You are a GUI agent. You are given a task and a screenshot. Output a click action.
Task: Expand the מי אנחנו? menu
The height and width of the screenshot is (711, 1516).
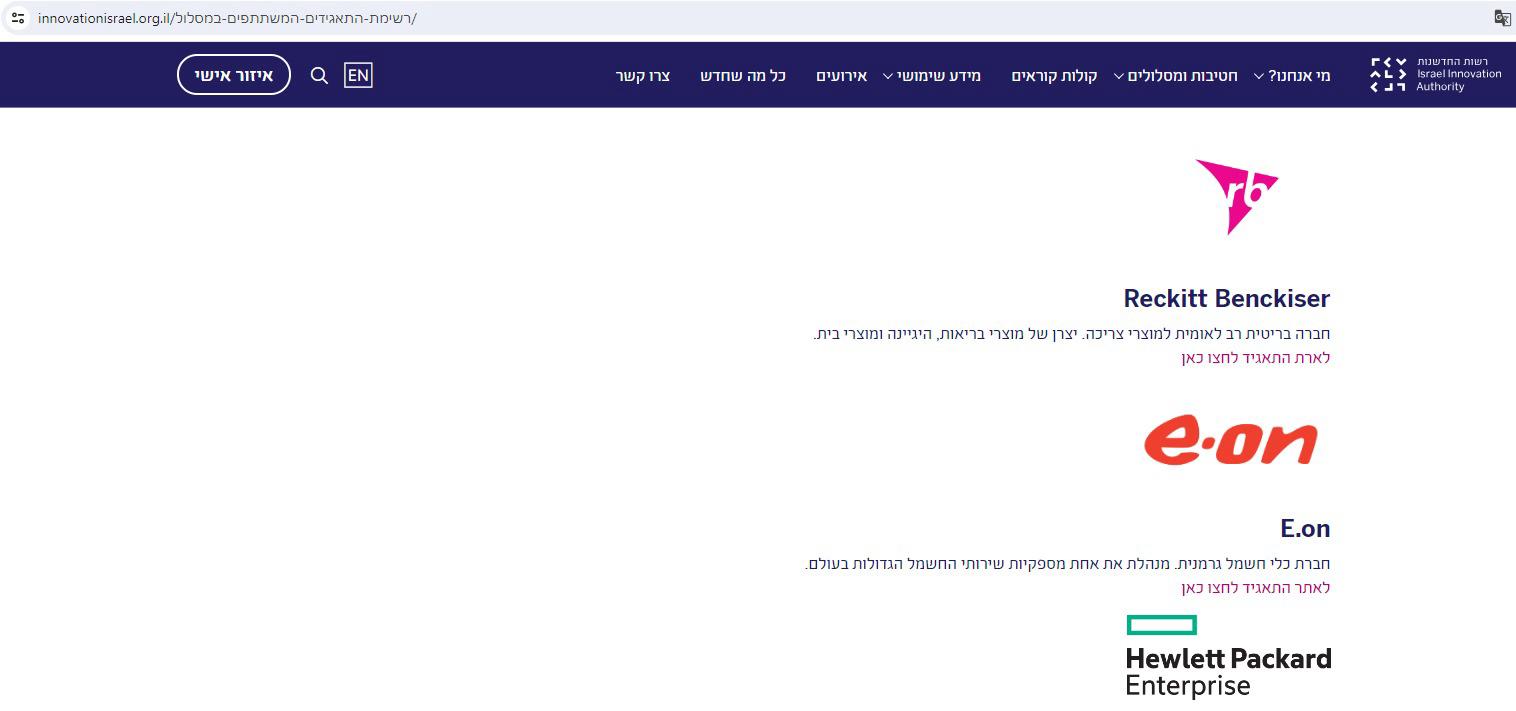coord(1292,76)
